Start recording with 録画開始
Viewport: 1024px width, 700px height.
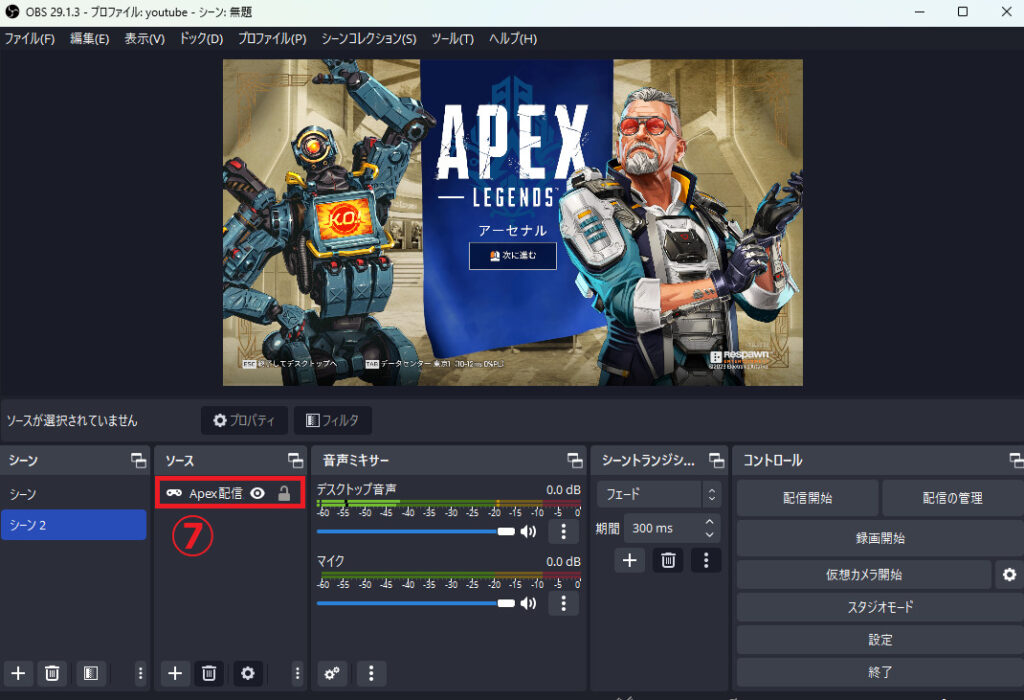coord(880,538)
